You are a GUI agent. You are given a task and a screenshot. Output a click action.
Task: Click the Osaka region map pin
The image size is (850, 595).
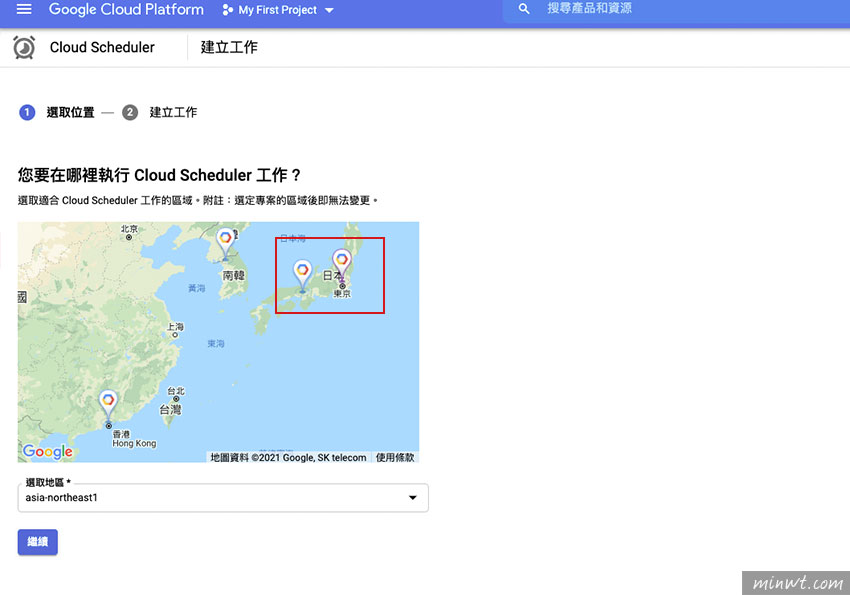click(302, 276)
